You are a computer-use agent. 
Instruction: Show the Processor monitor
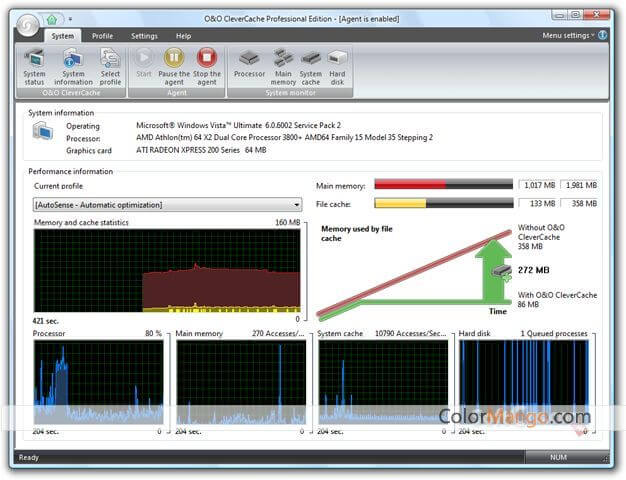(x=250, y=64)
